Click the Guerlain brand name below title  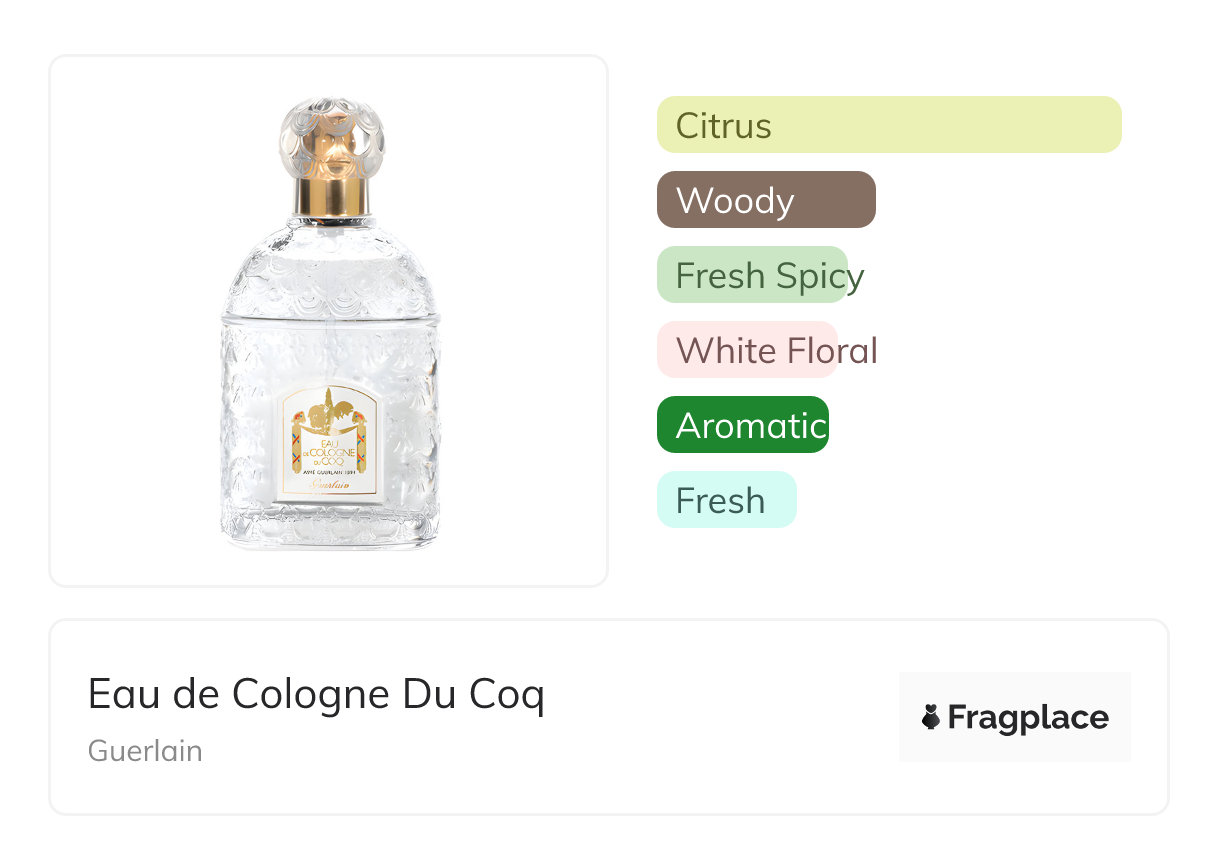[x=145, y=751]
